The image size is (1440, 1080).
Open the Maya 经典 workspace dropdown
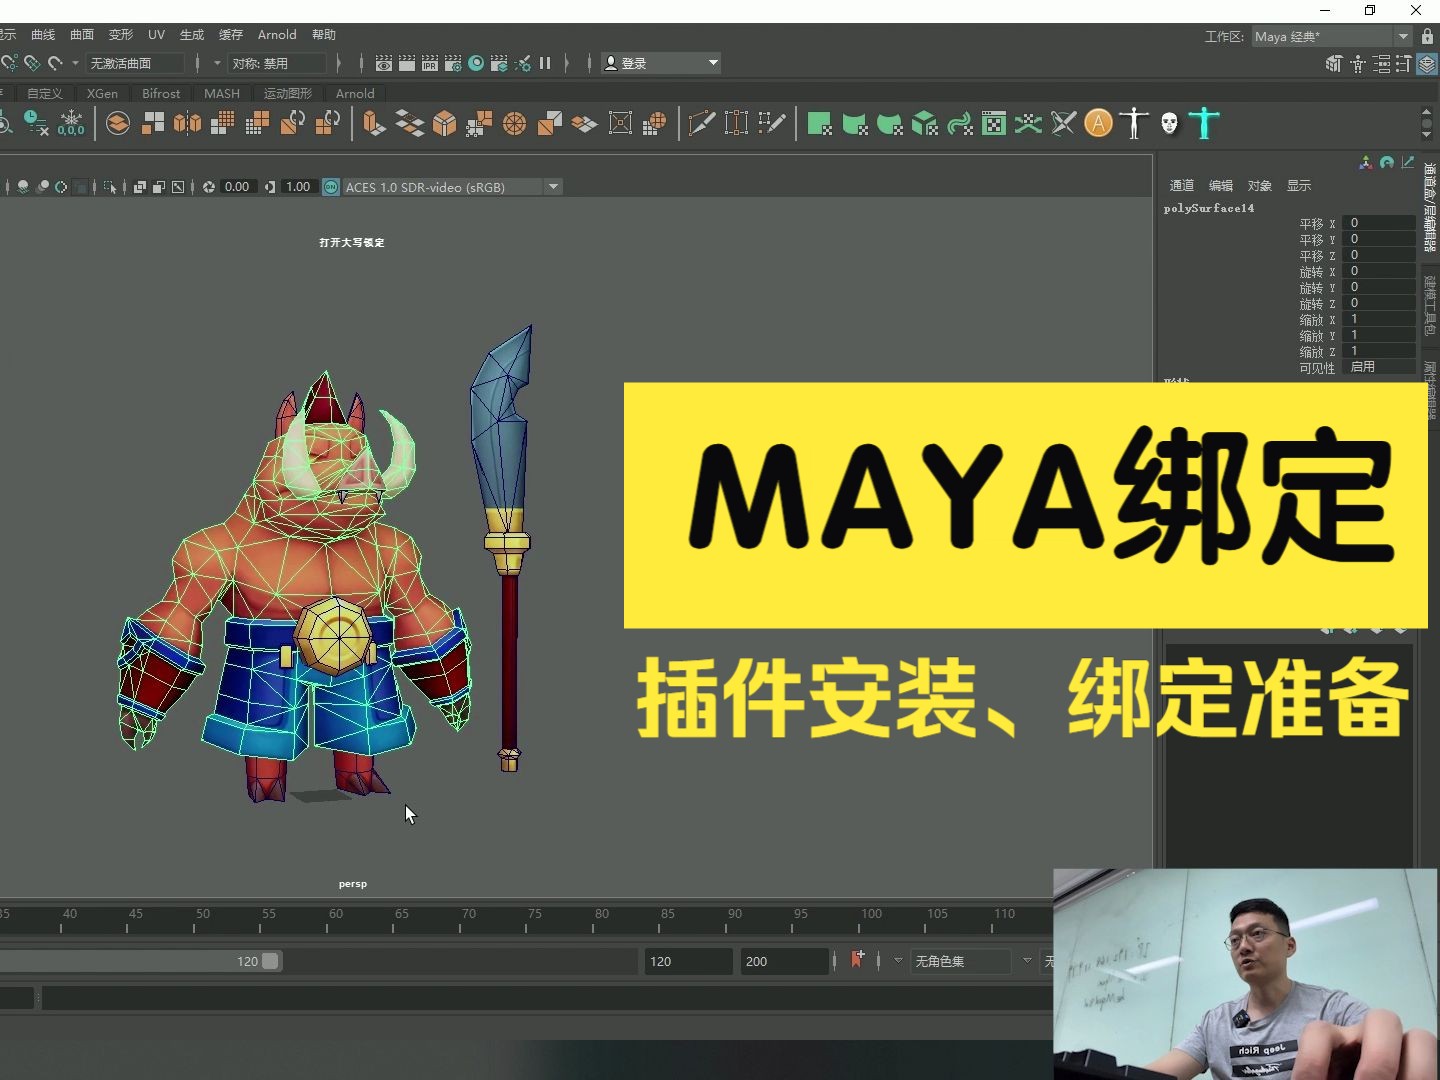pyautogui.click(x=1322, y=36)
